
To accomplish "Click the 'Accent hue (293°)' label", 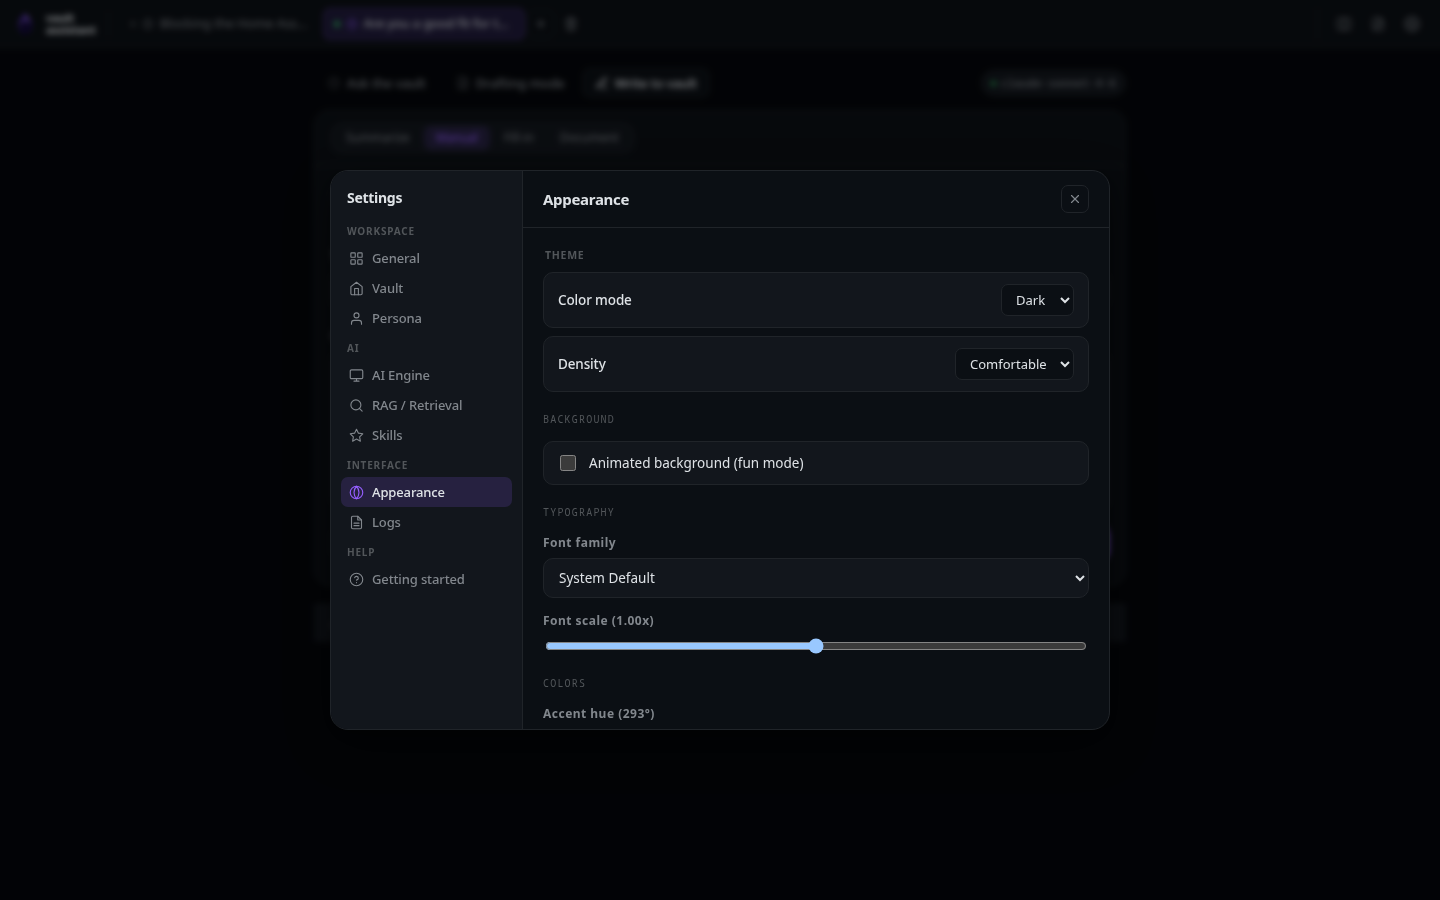I will [x=598, y=713].
